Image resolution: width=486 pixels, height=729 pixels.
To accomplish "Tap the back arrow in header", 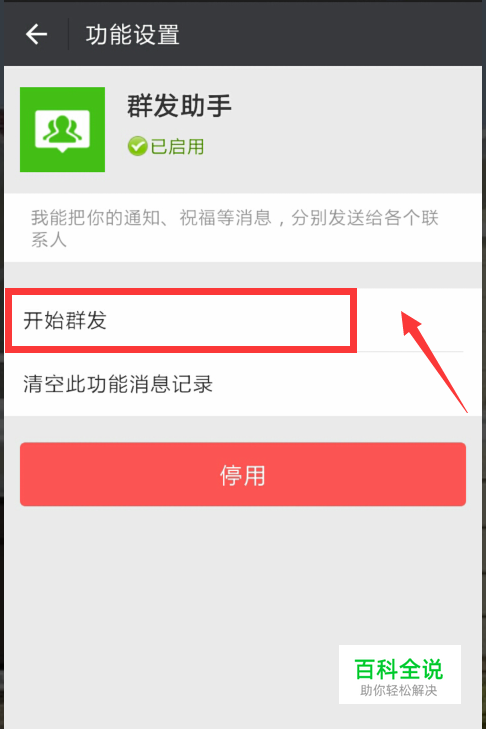I will click(x=36, y=34).
